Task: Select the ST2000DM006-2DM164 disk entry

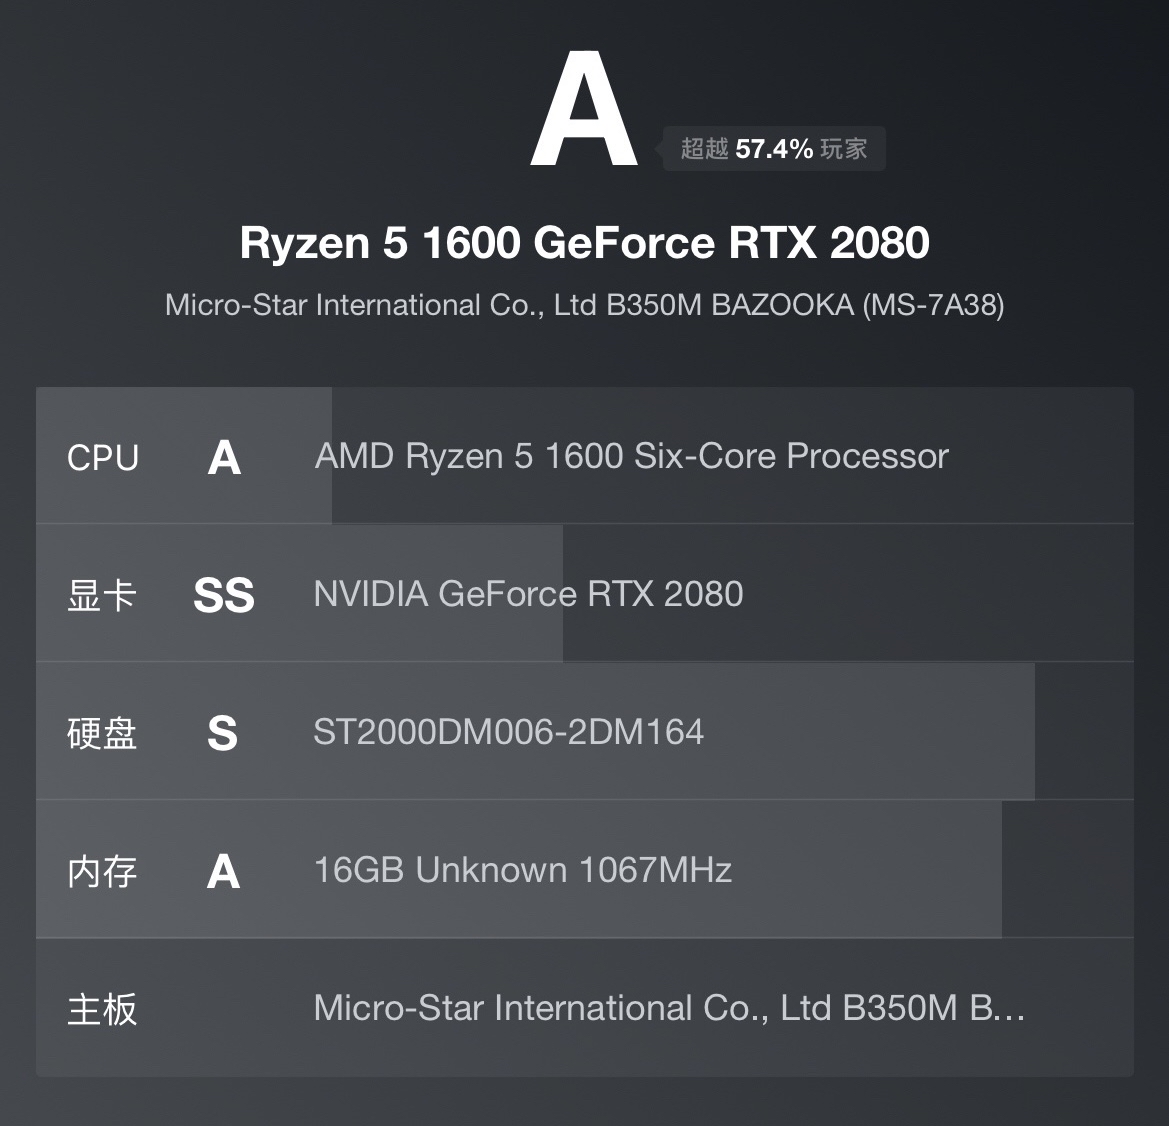Action: (508, 732)
